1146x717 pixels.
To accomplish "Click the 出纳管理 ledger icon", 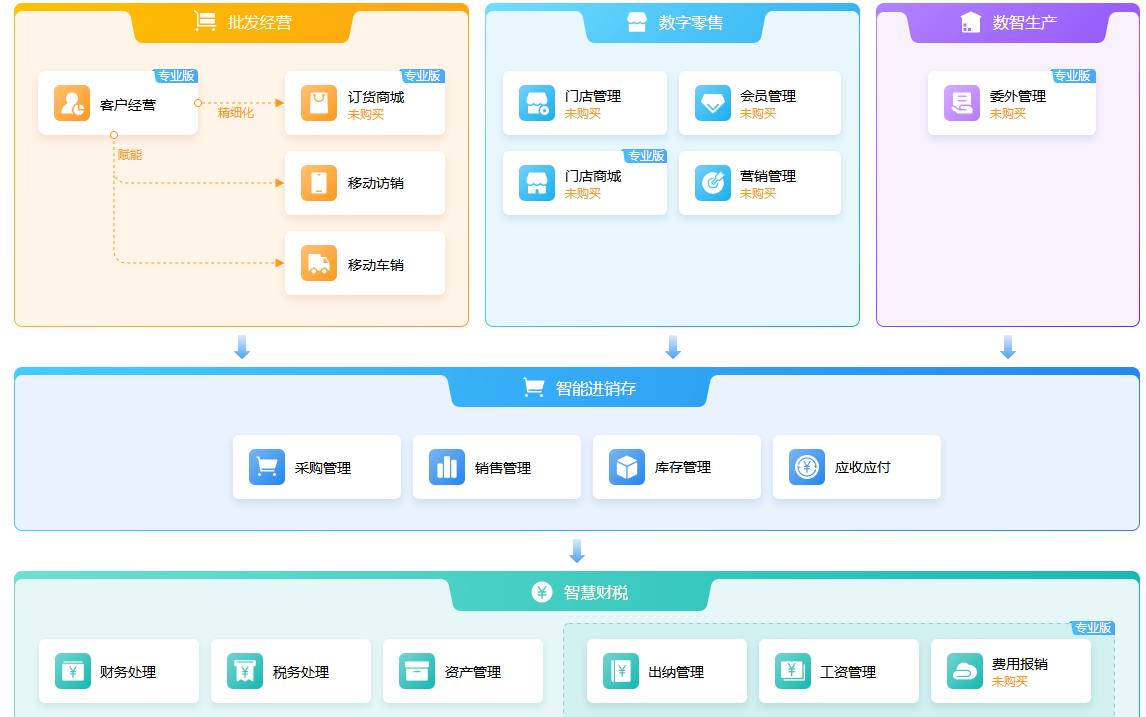I will (x=621, y=671).
